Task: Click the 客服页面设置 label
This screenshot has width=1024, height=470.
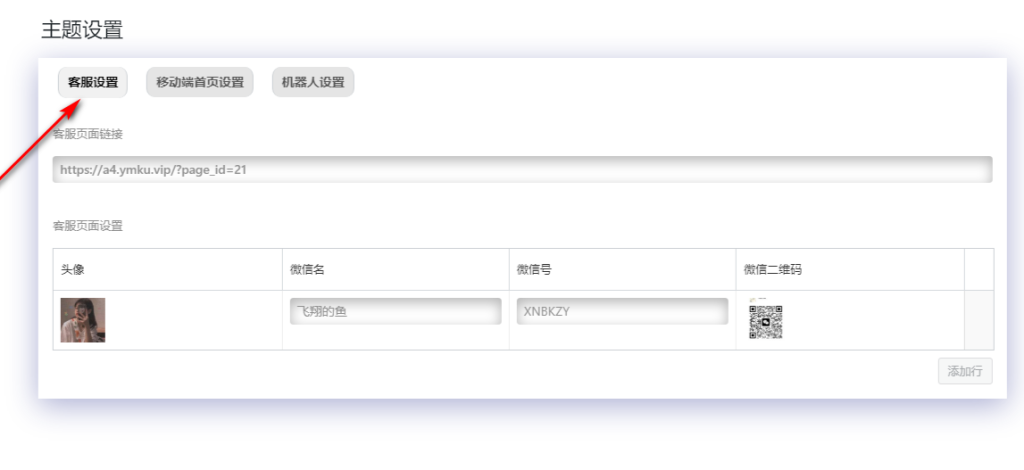Action: (x=88, y=227)
